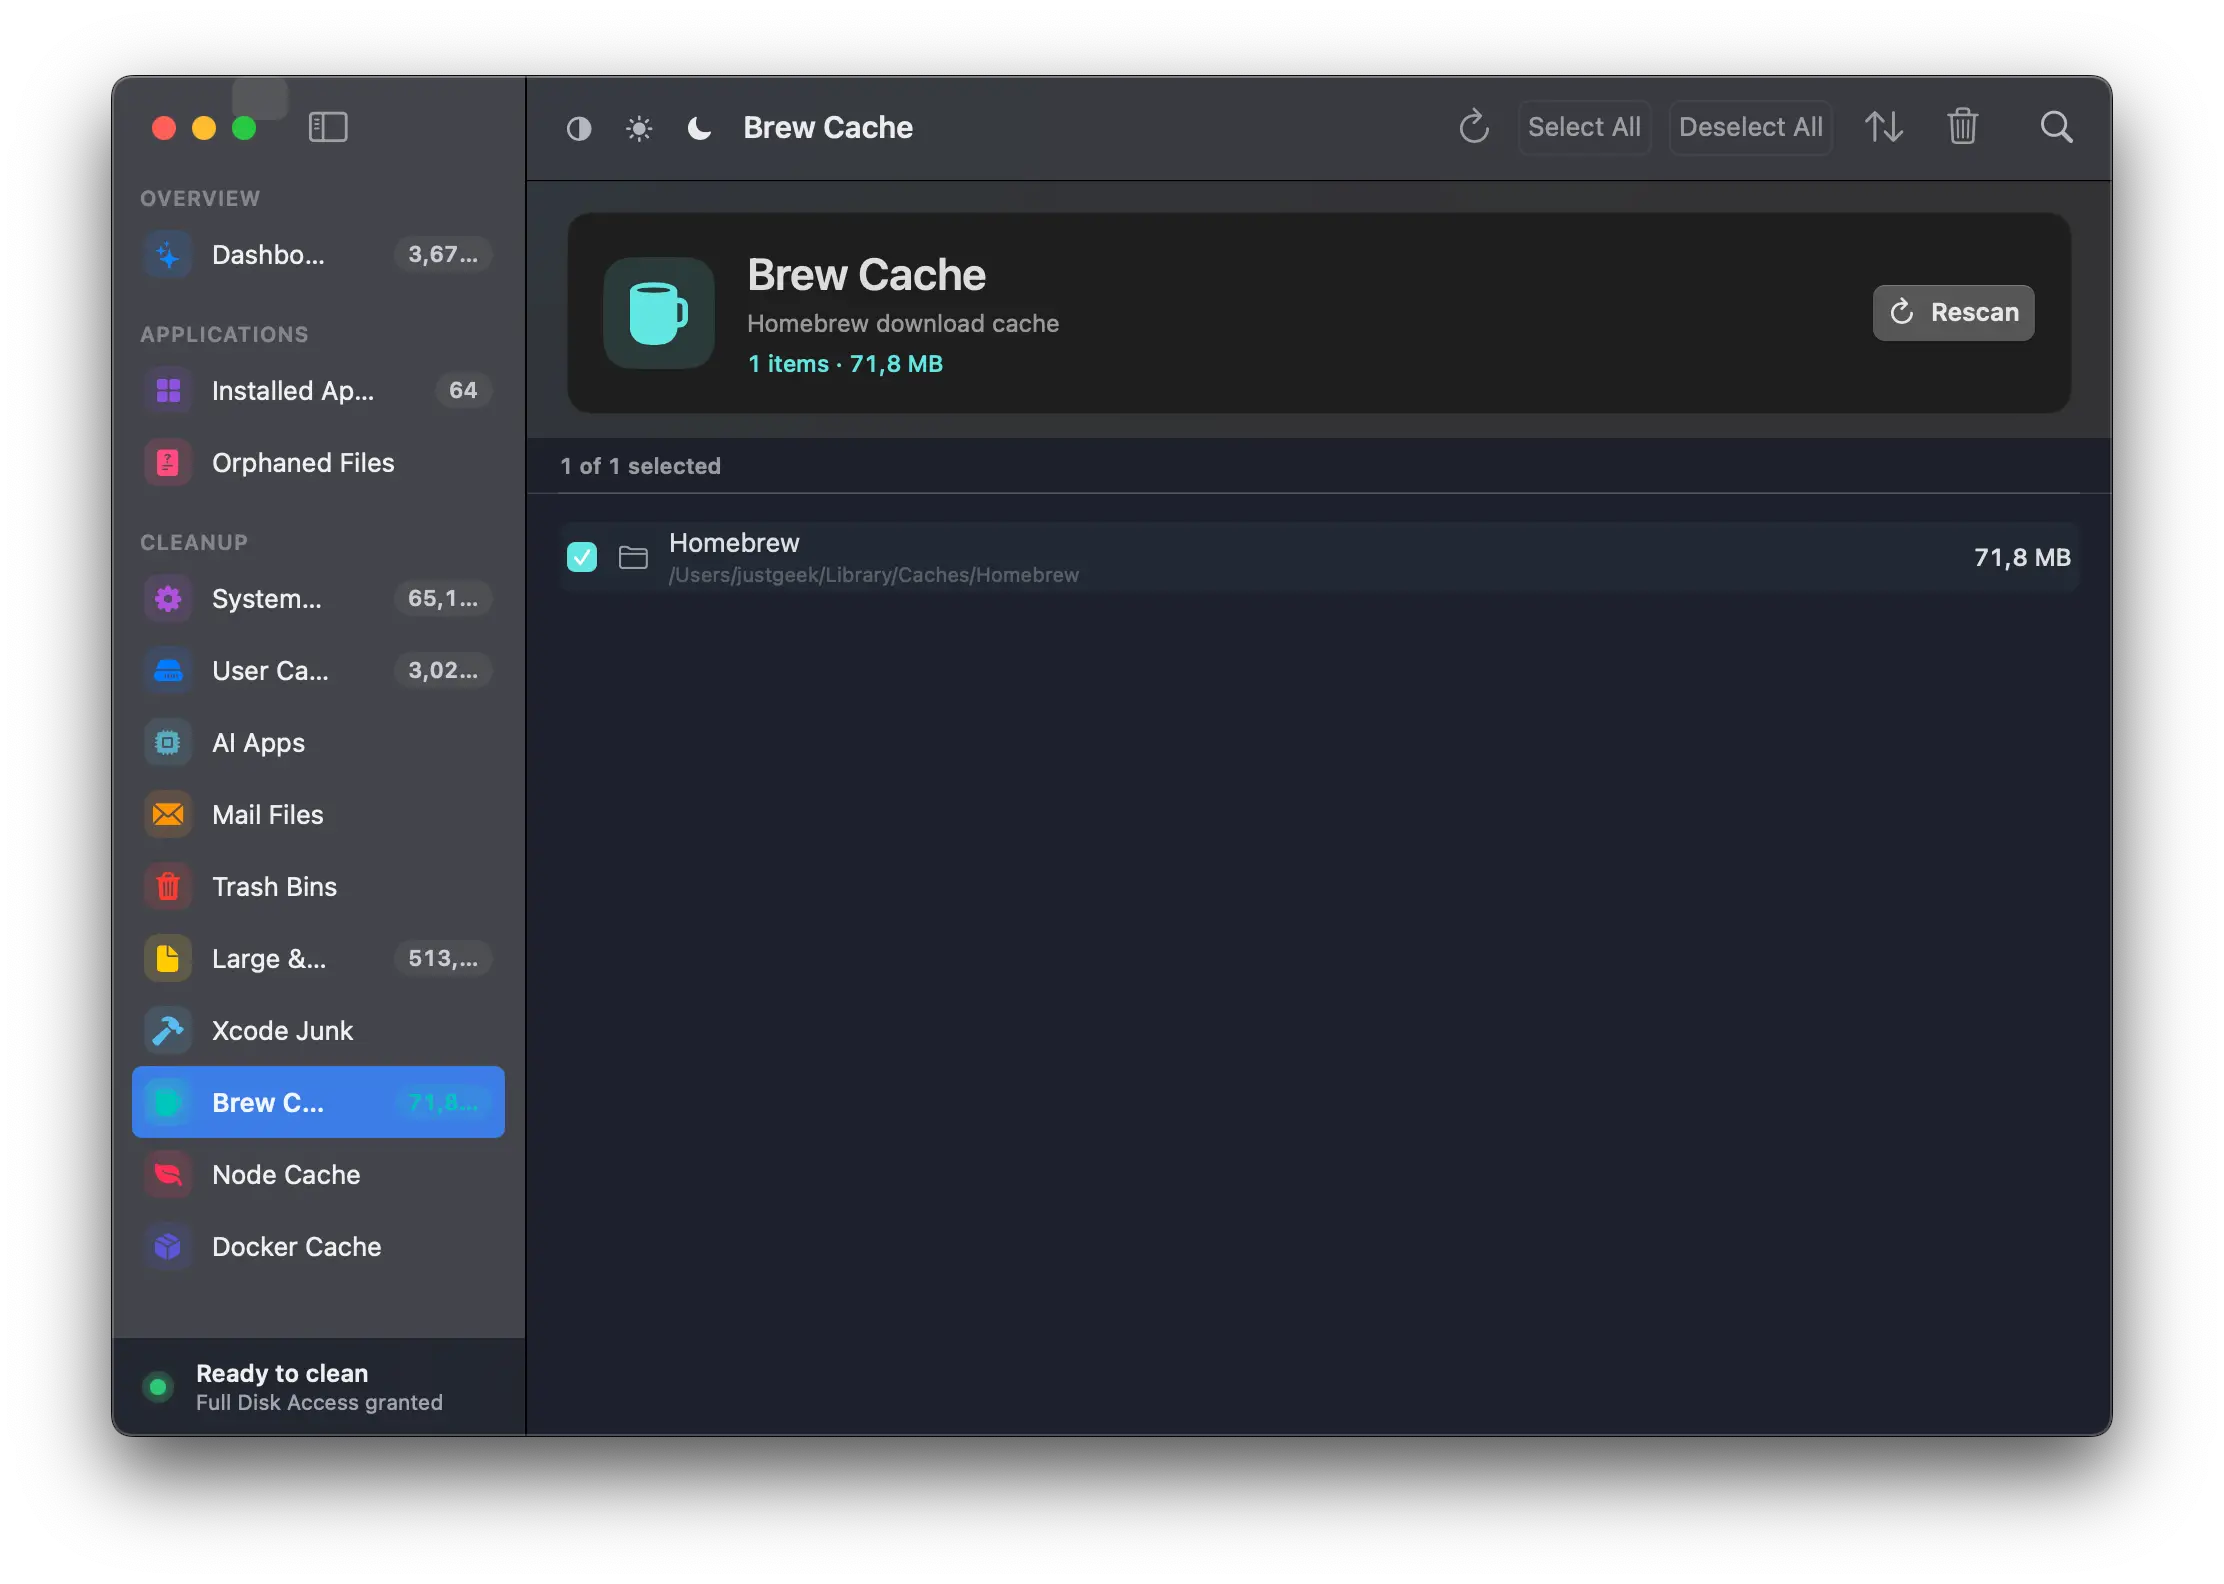Screen dimensions: 2224x1584
Task: Click the Rescan button
Action: [1953, 313]
